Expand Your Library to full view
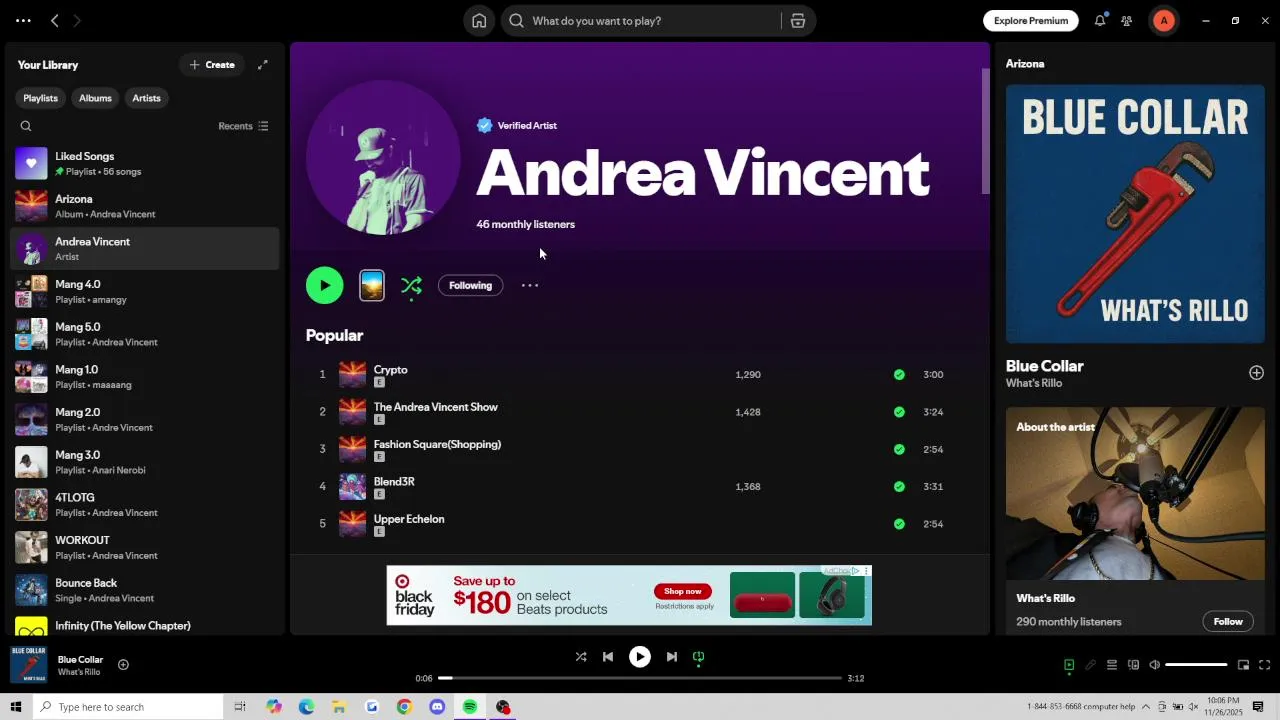1280x720 pixels. tap(263, 65)
